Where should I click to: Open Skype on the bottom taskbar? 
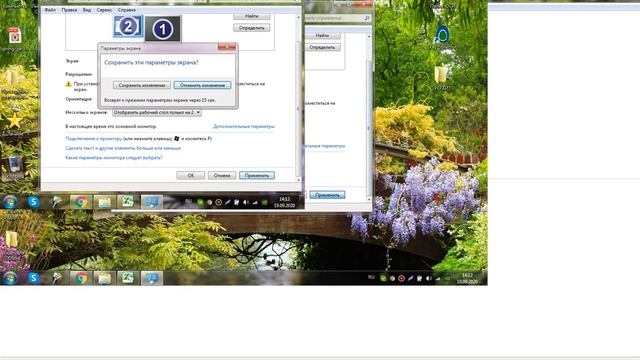(34, 278)
